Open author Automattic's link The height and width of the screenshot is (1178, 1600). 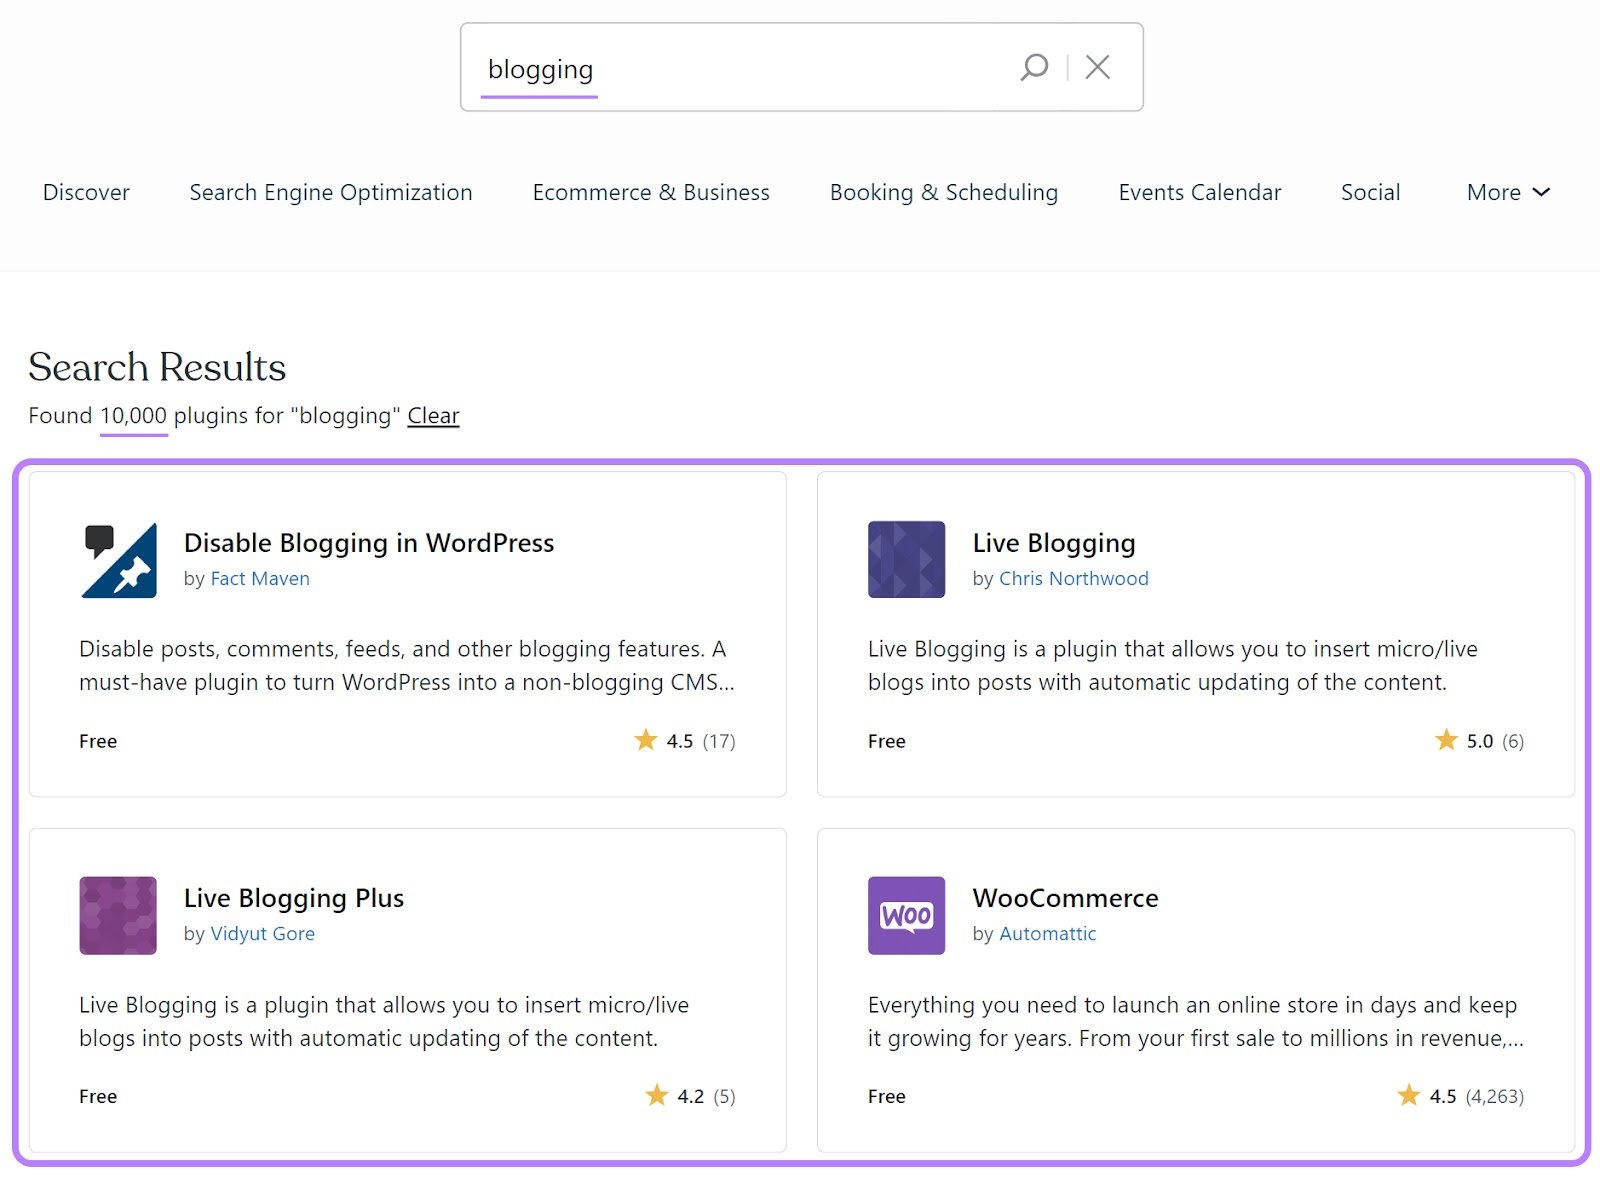point(1047,933)
